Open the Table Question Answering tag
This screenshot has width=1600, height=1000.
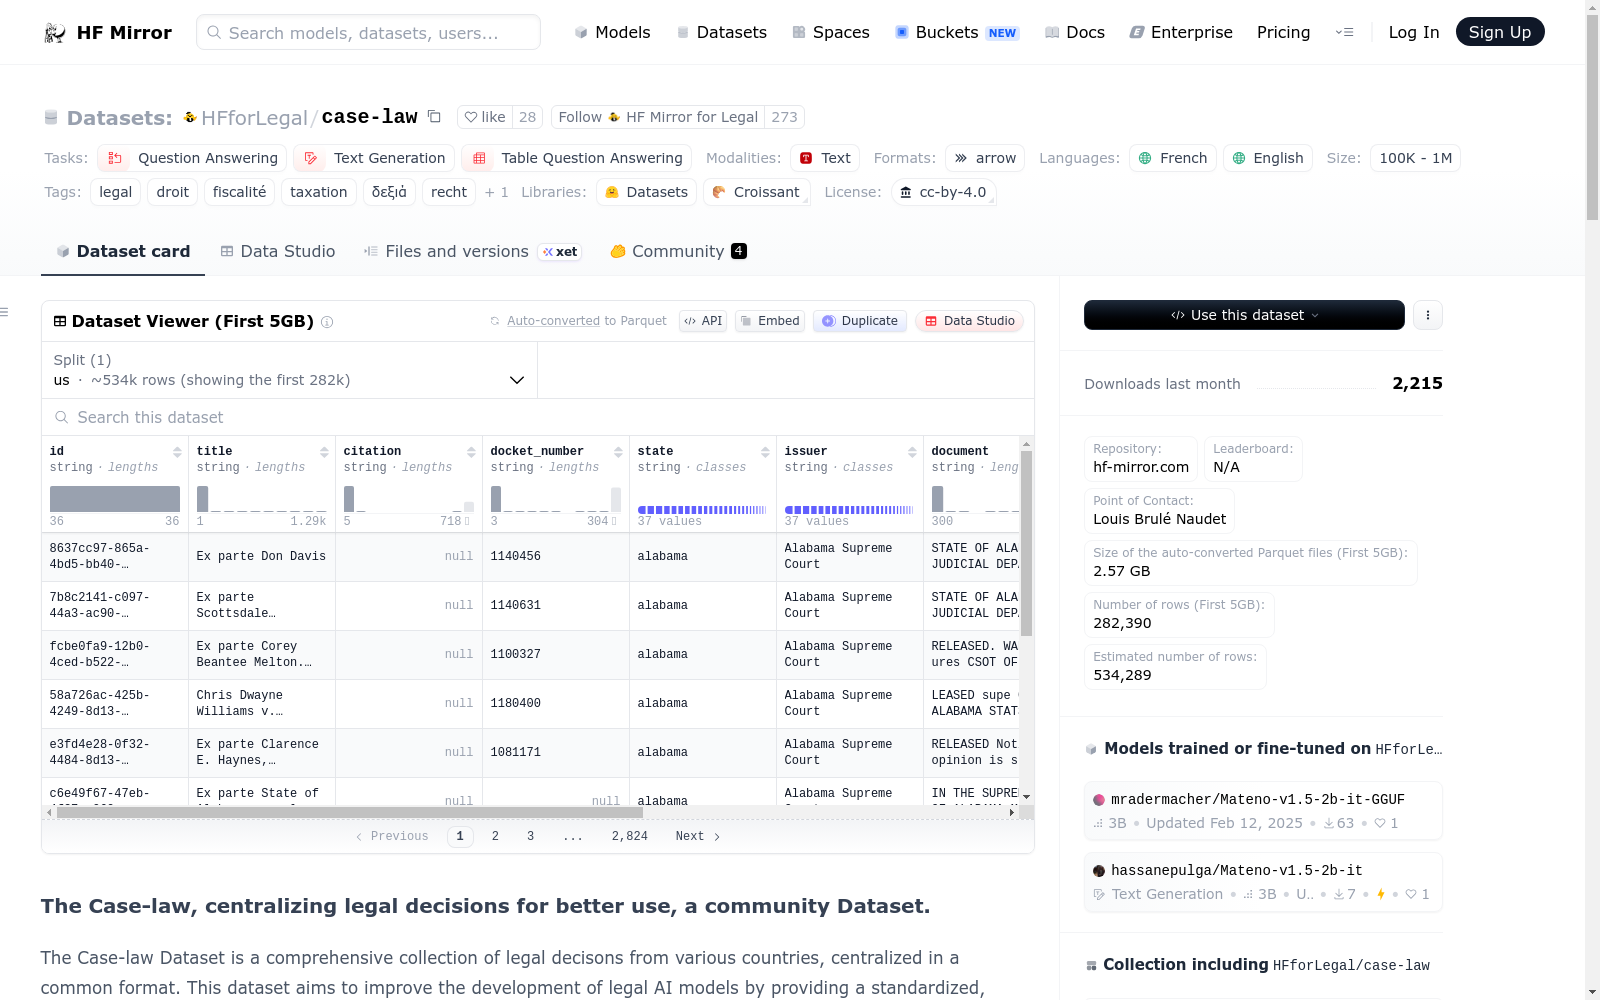click(x=576, y=158)
